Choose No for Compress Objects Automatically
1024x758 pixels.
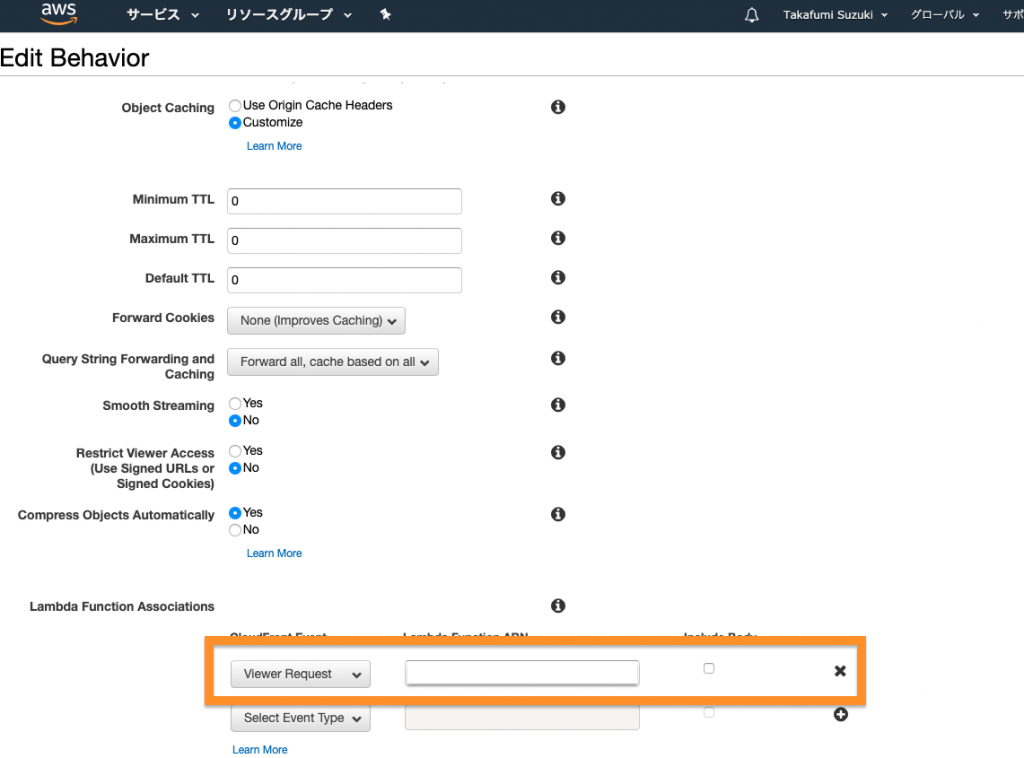(x=235, y=530)
